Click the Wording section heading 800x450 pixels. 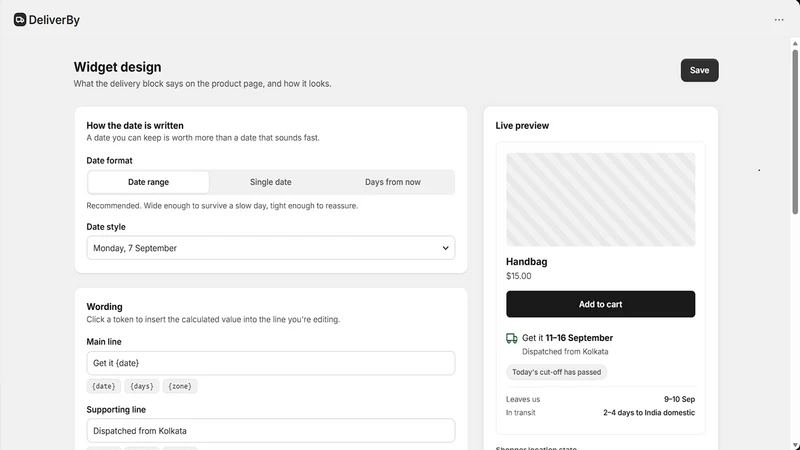[x=104, y=307]
